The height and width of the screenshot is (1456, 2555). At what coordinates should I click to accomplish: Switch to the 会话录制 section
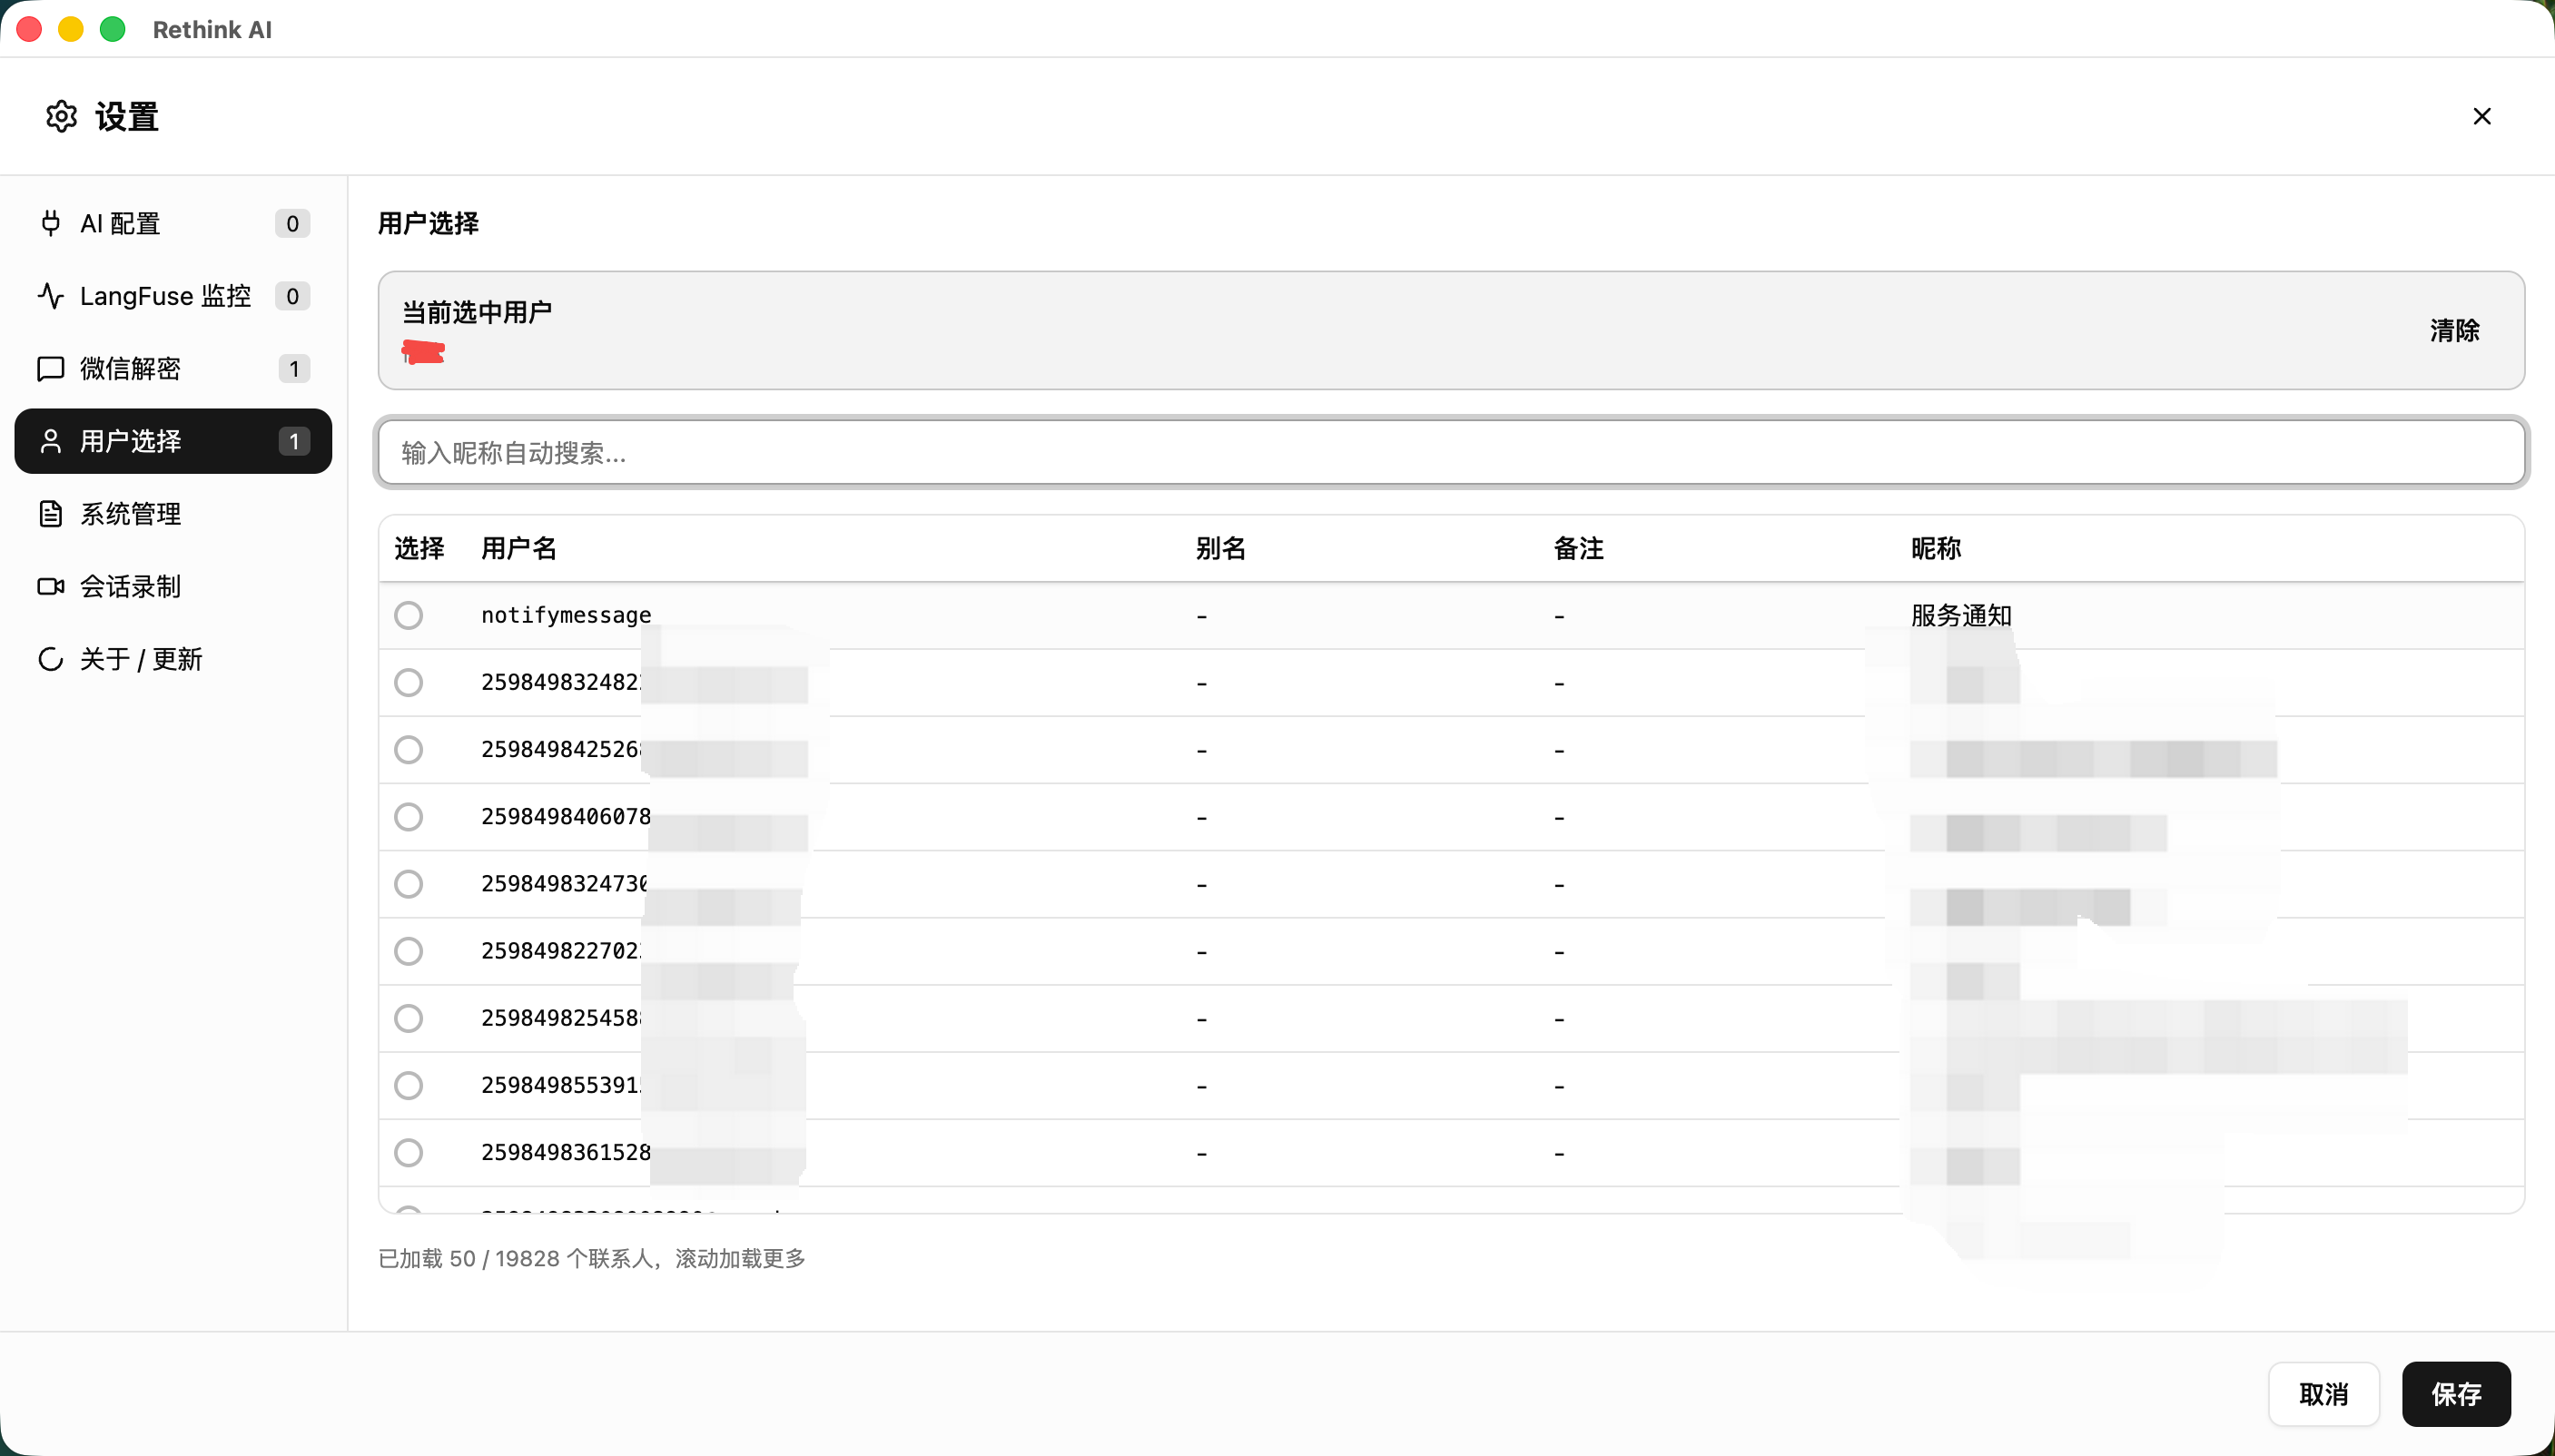point(131,586)
